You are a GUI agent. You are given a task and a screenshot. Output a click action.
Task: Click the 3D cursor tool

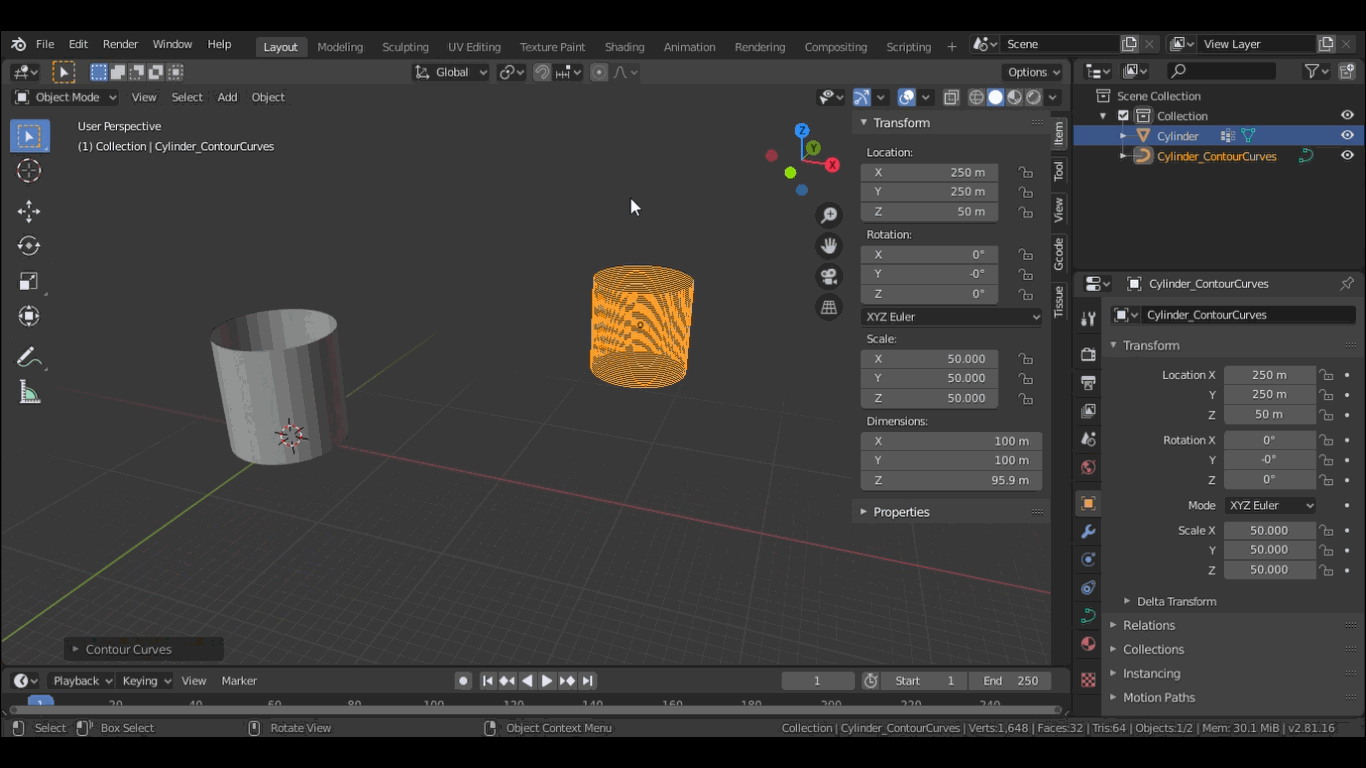tap(29, 171)
